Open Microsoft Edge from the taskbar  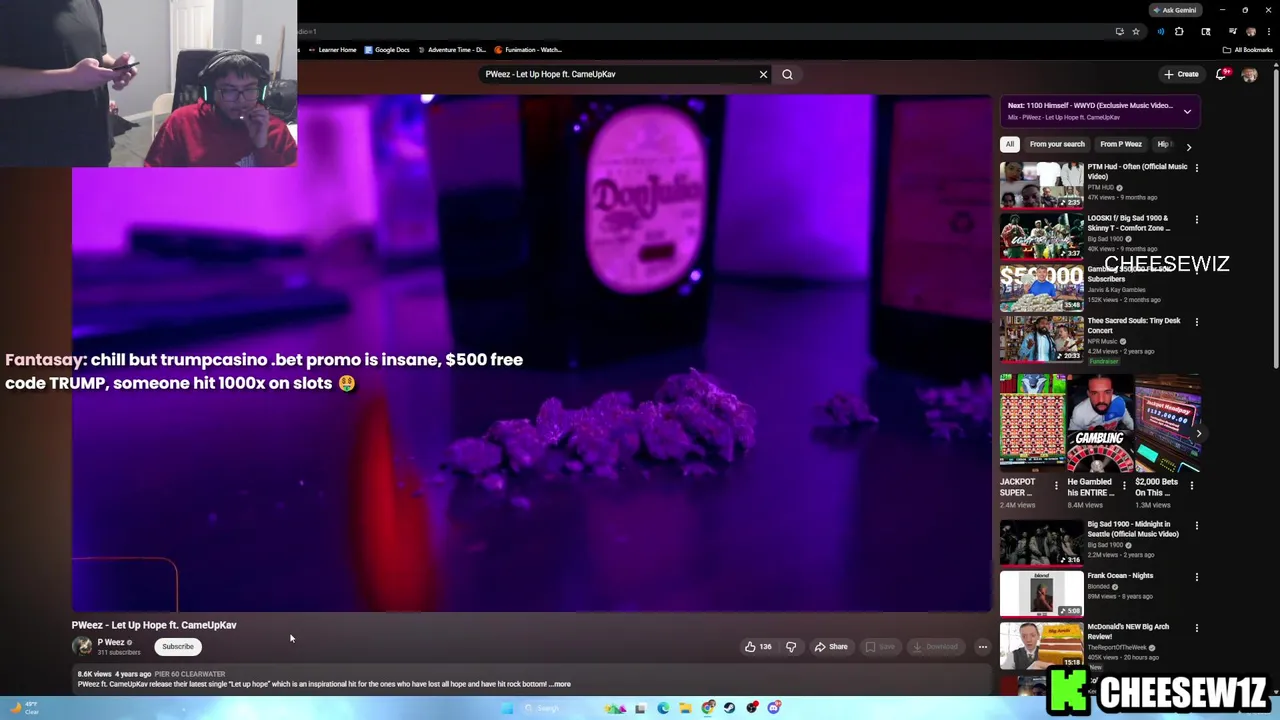point(663,708)
